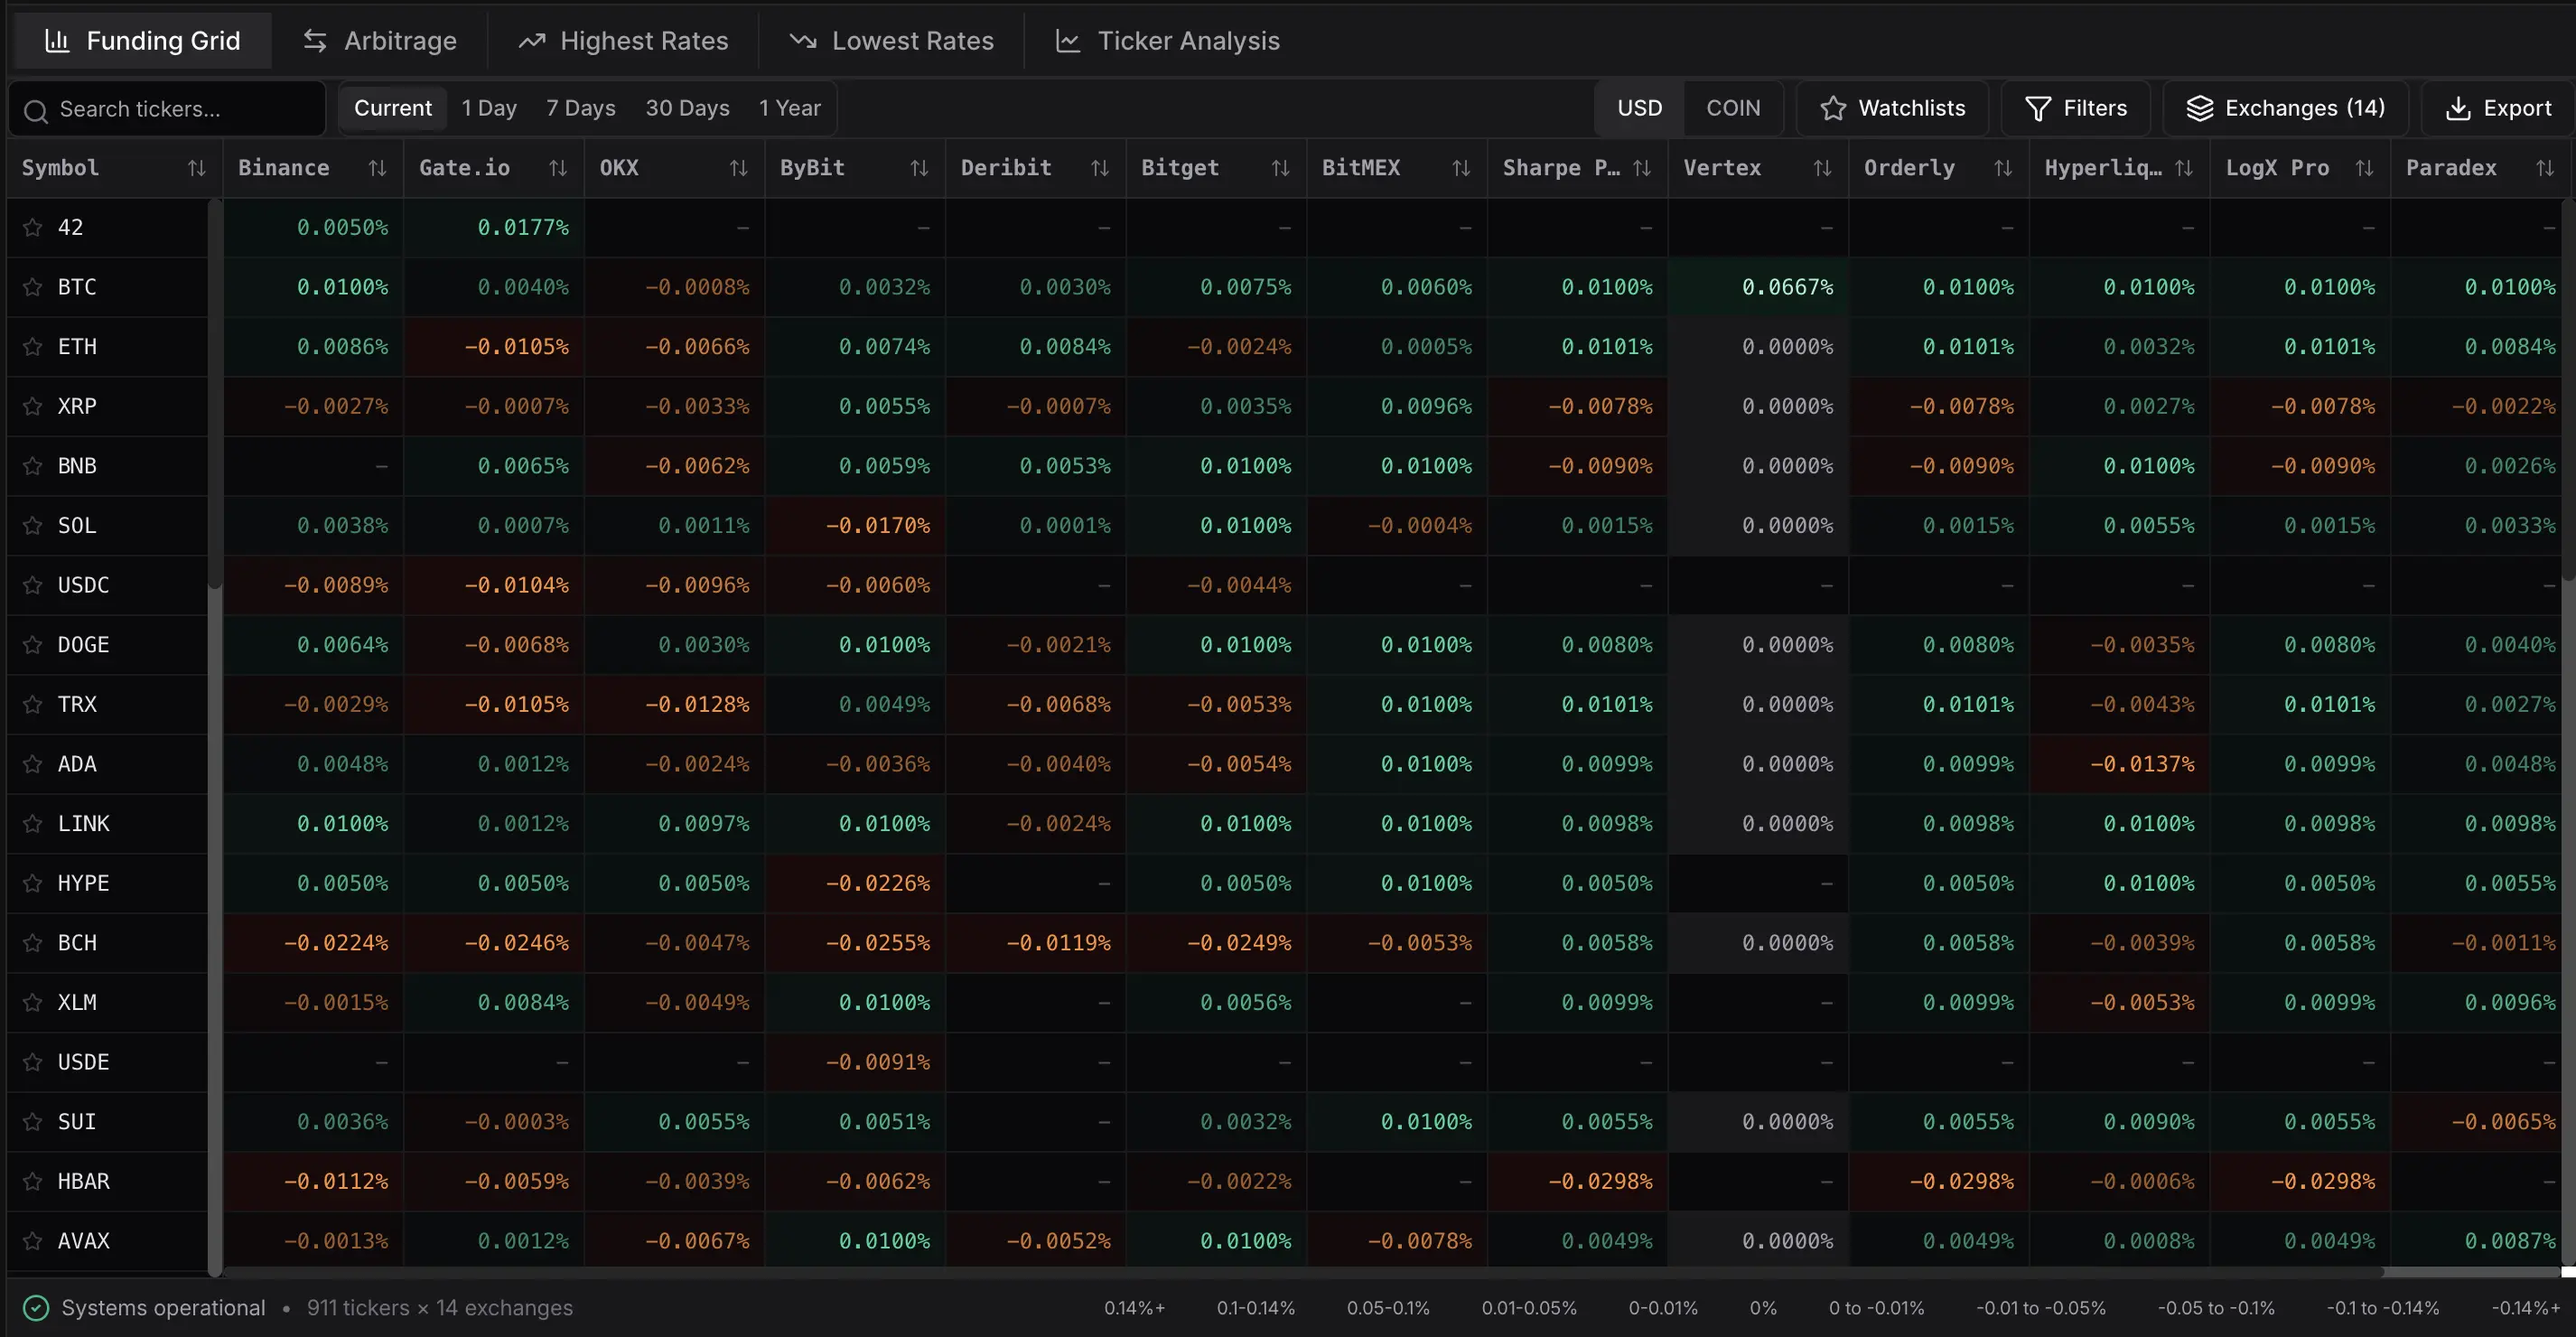Click the 7 Days option
The image size is (2576, 1337).
[x=580, y=108]
